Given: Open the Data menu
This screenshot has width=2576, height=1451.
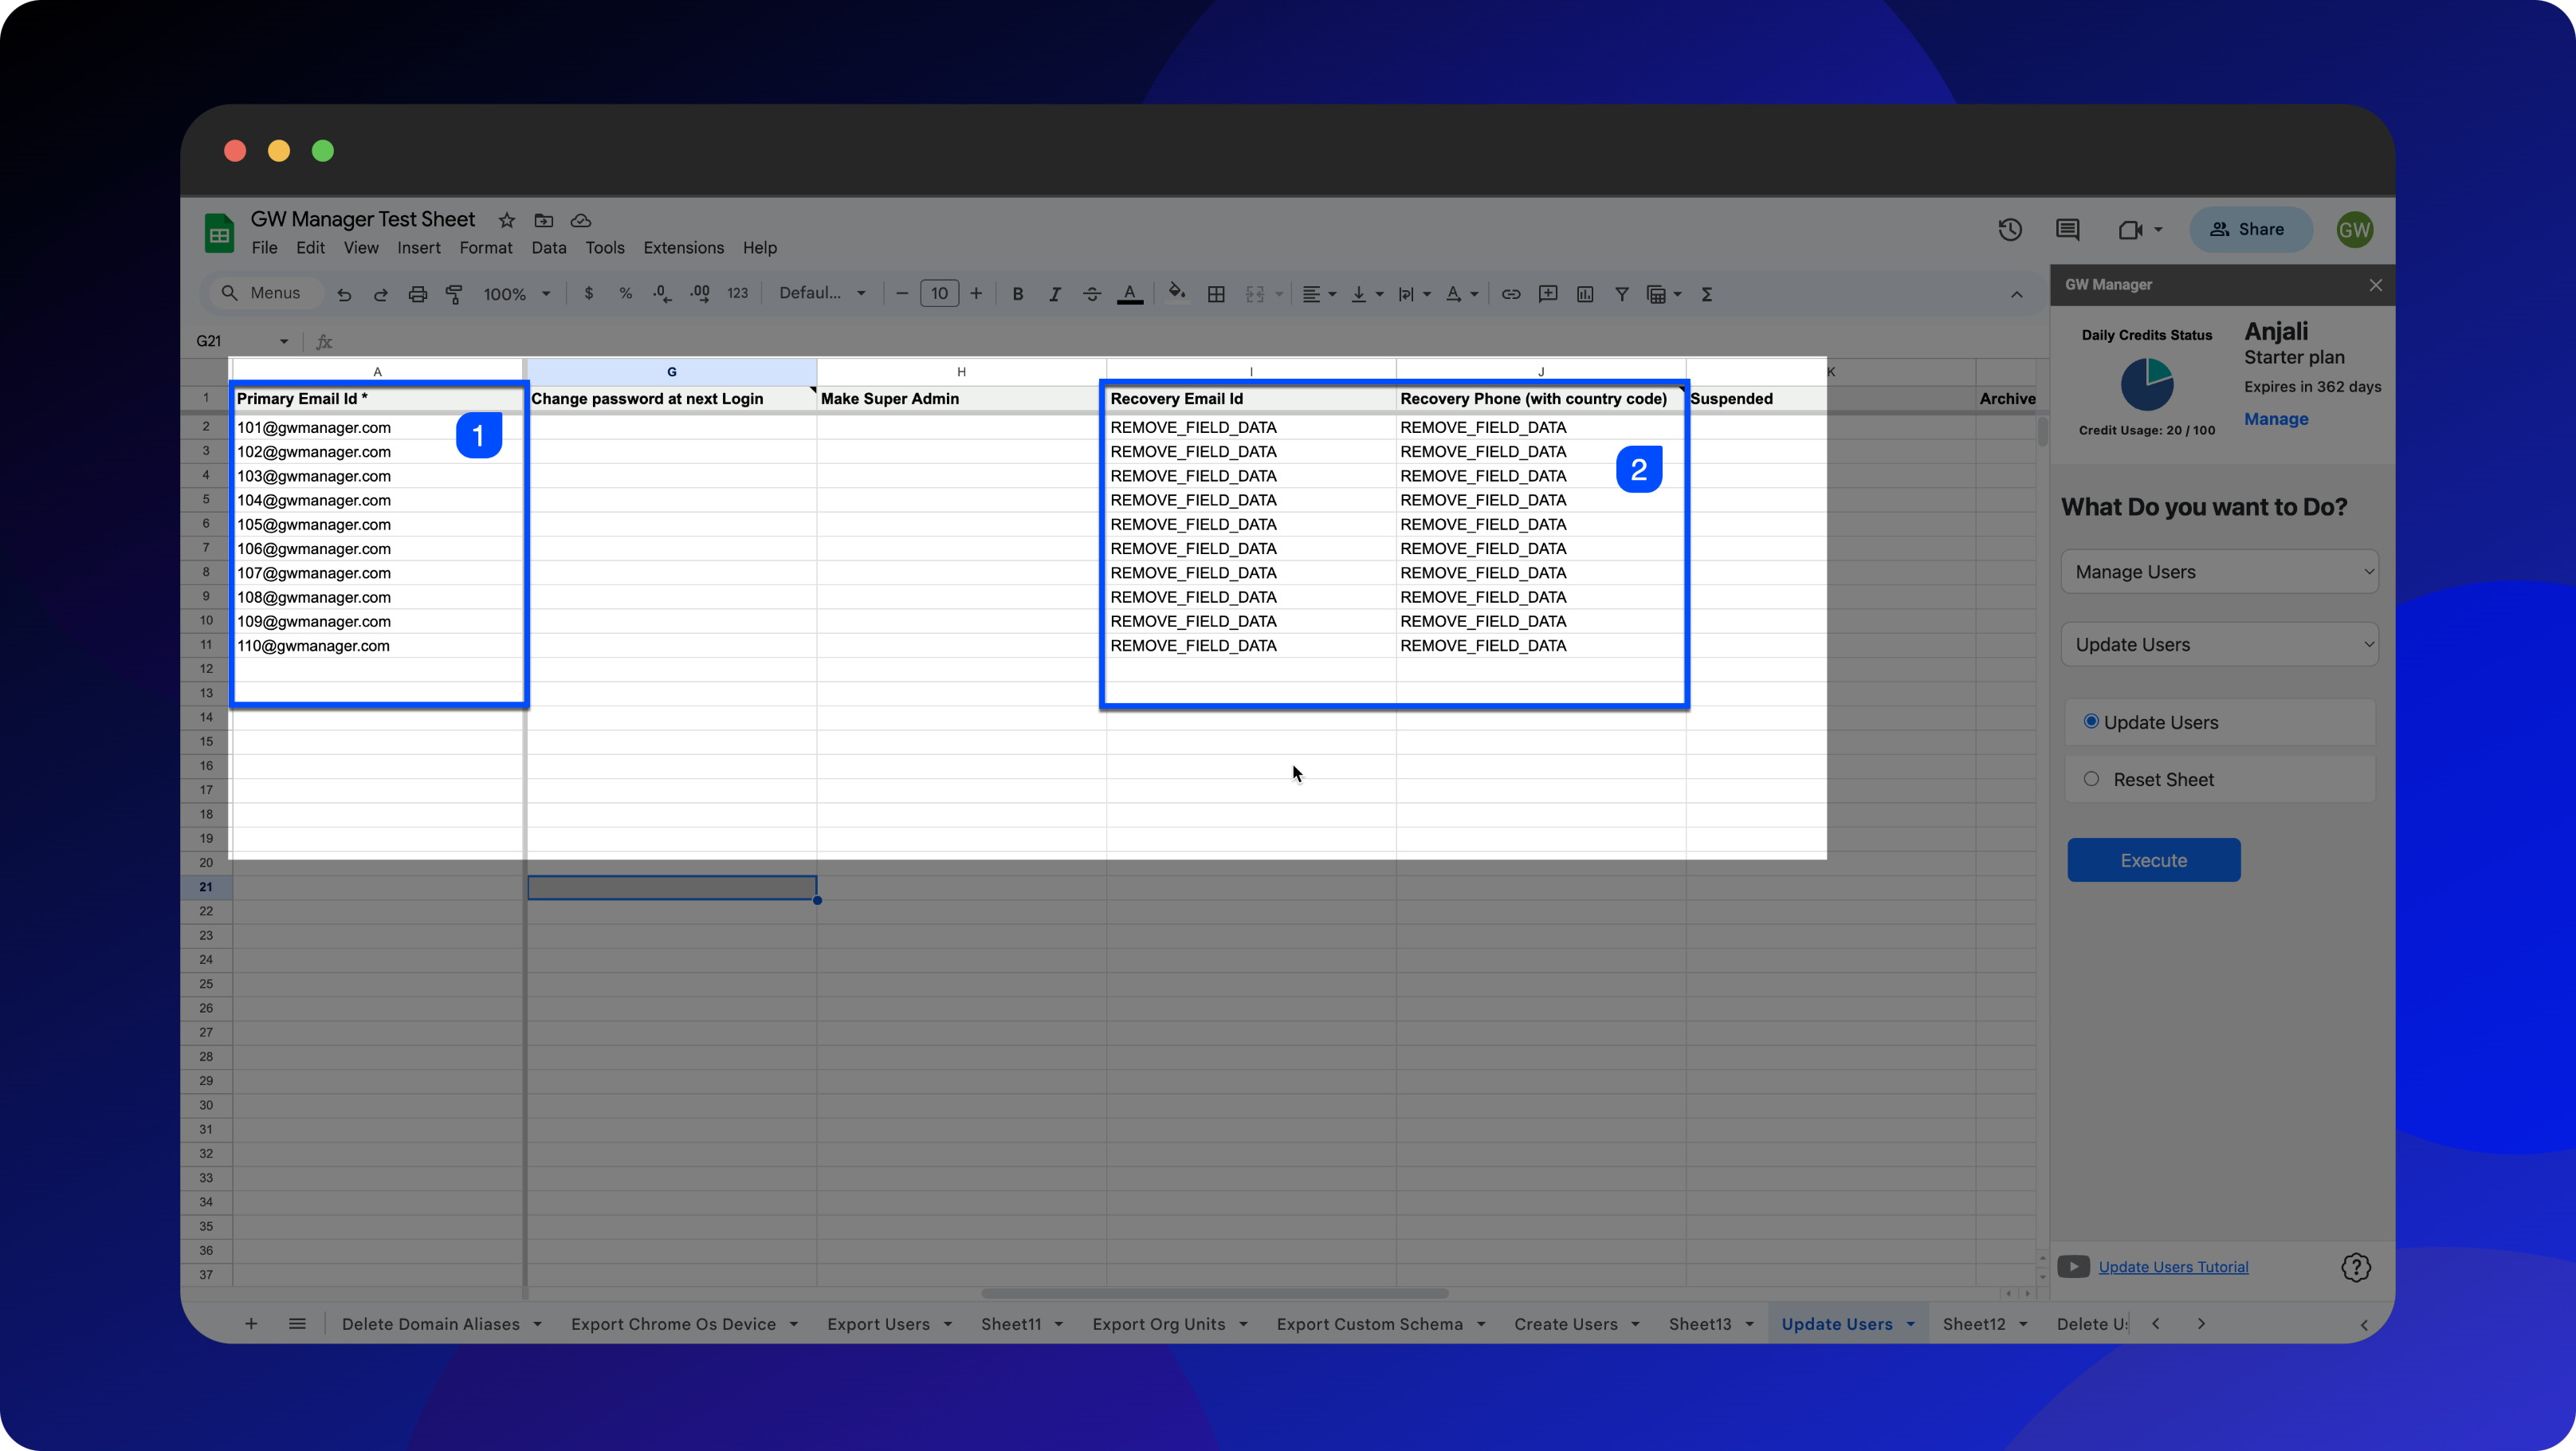Looking at the screenshot, I should pos(548,247).
